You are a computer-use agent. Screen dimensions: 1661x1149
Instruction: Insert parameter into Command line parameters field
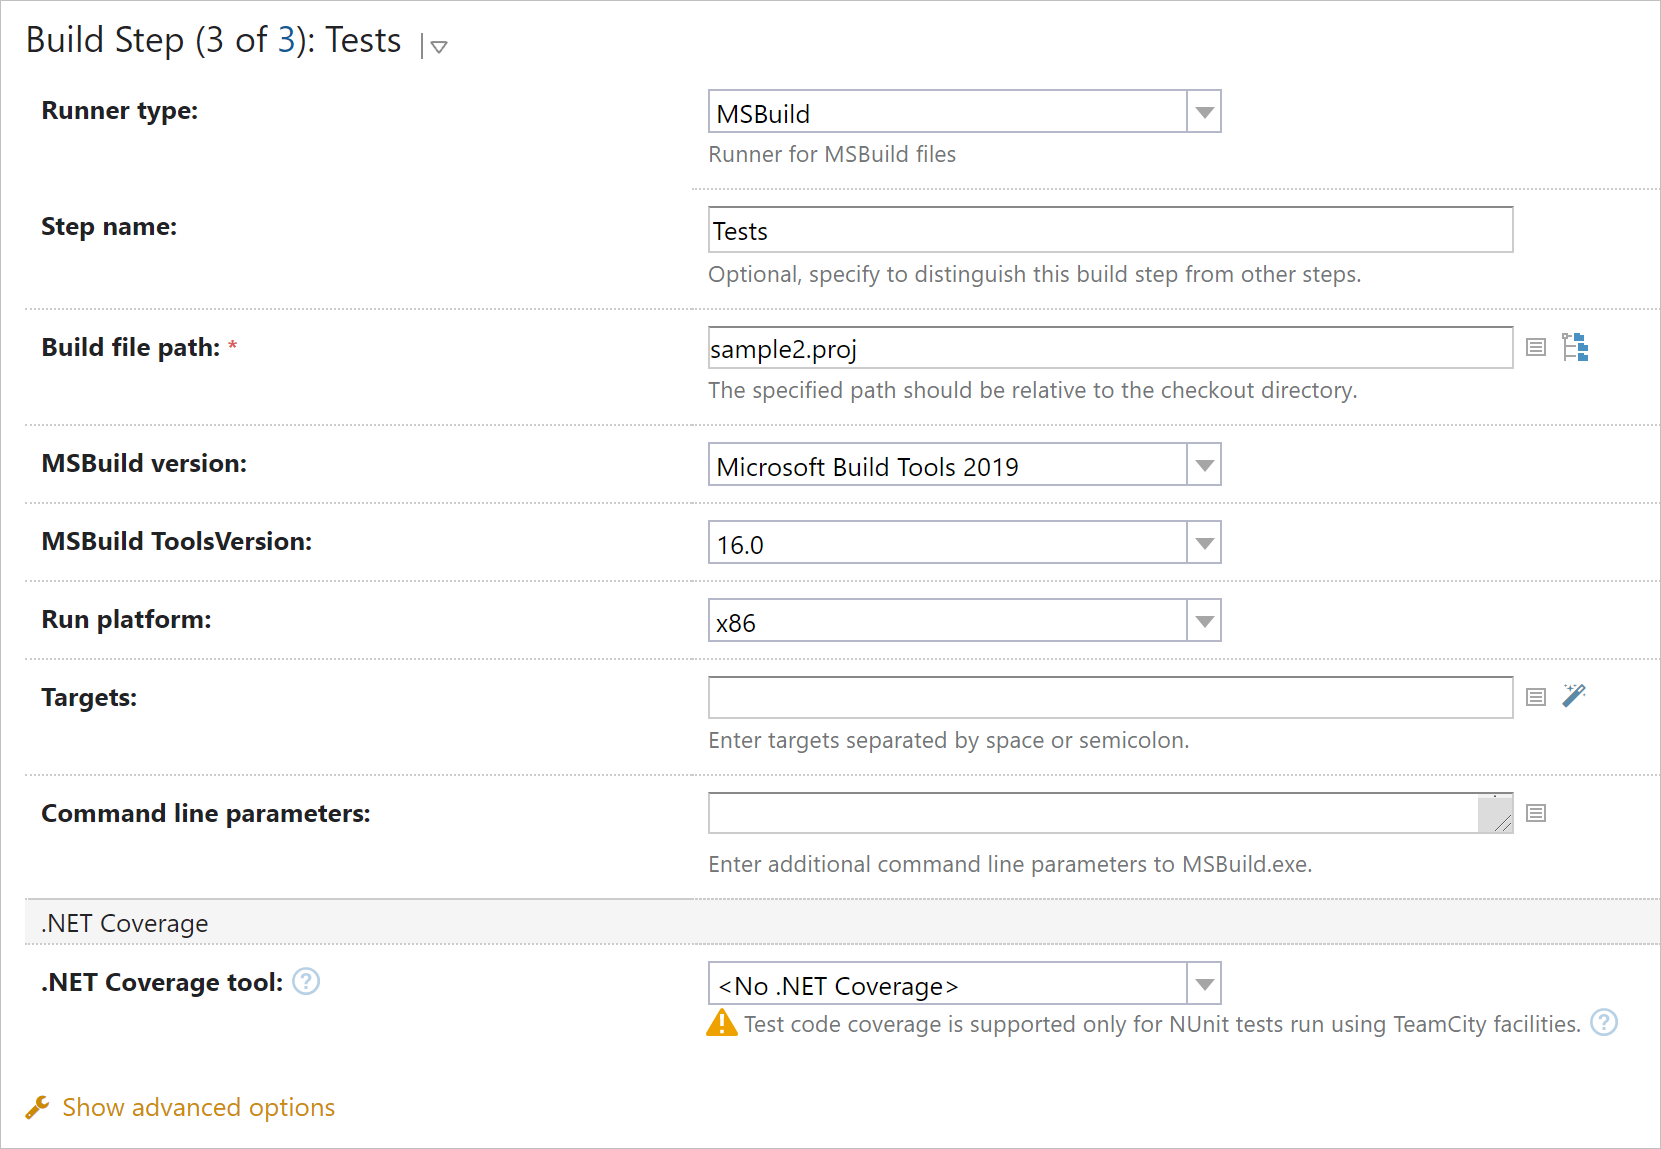pos(1536,813)
